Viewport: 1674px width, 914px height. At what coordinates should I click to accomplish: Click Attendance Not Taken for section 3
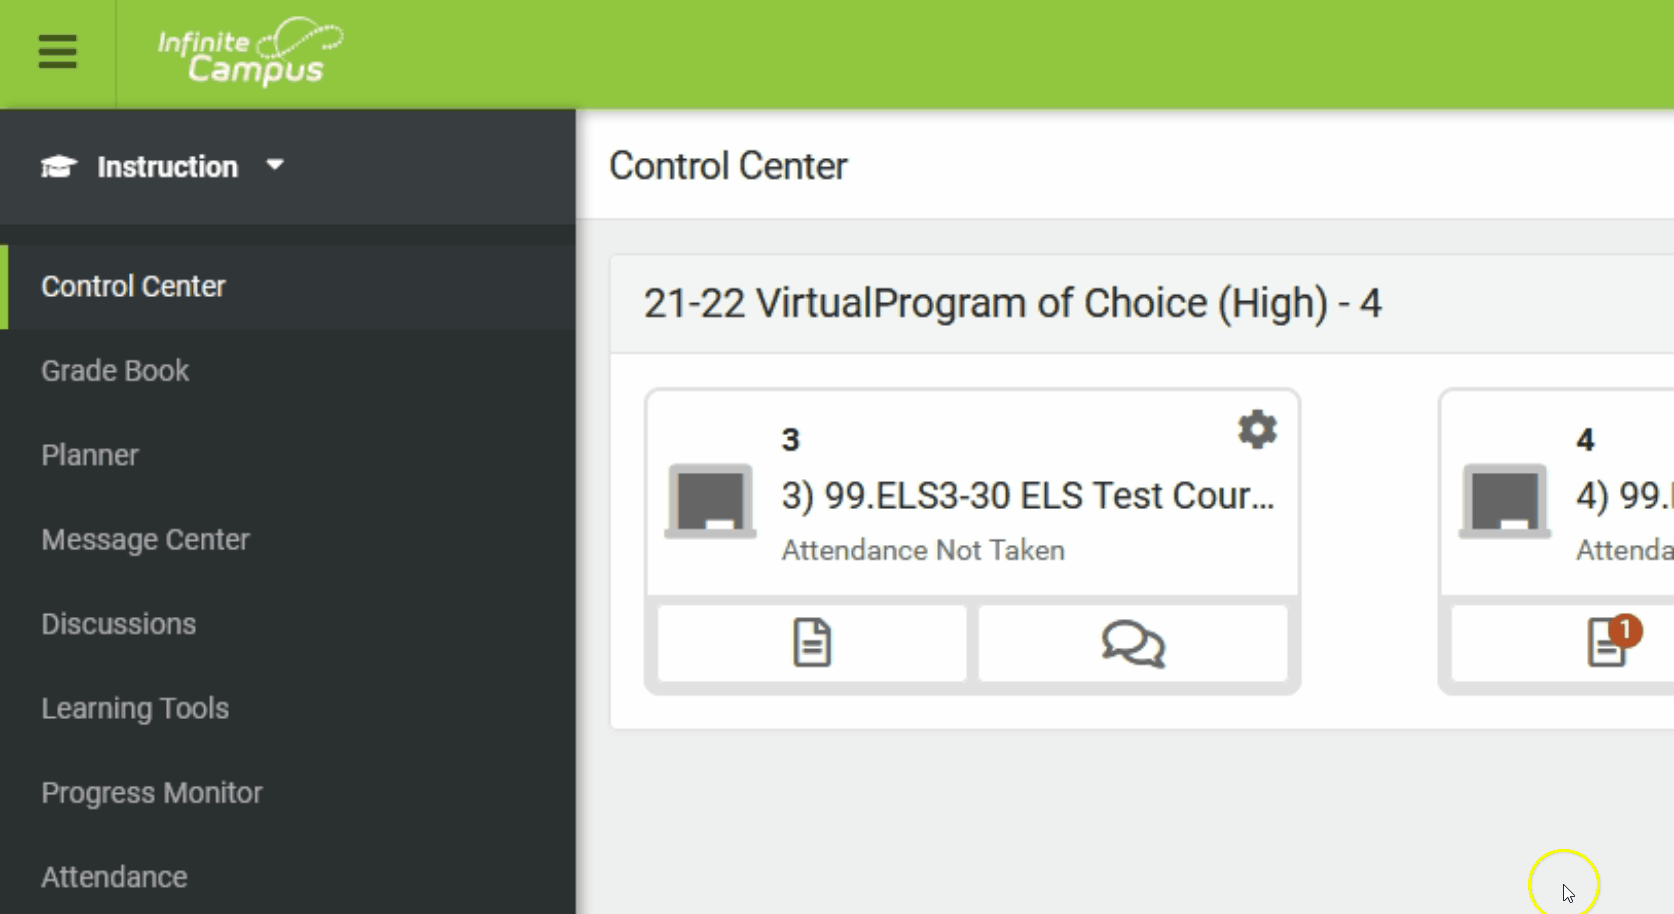[923, 550]
